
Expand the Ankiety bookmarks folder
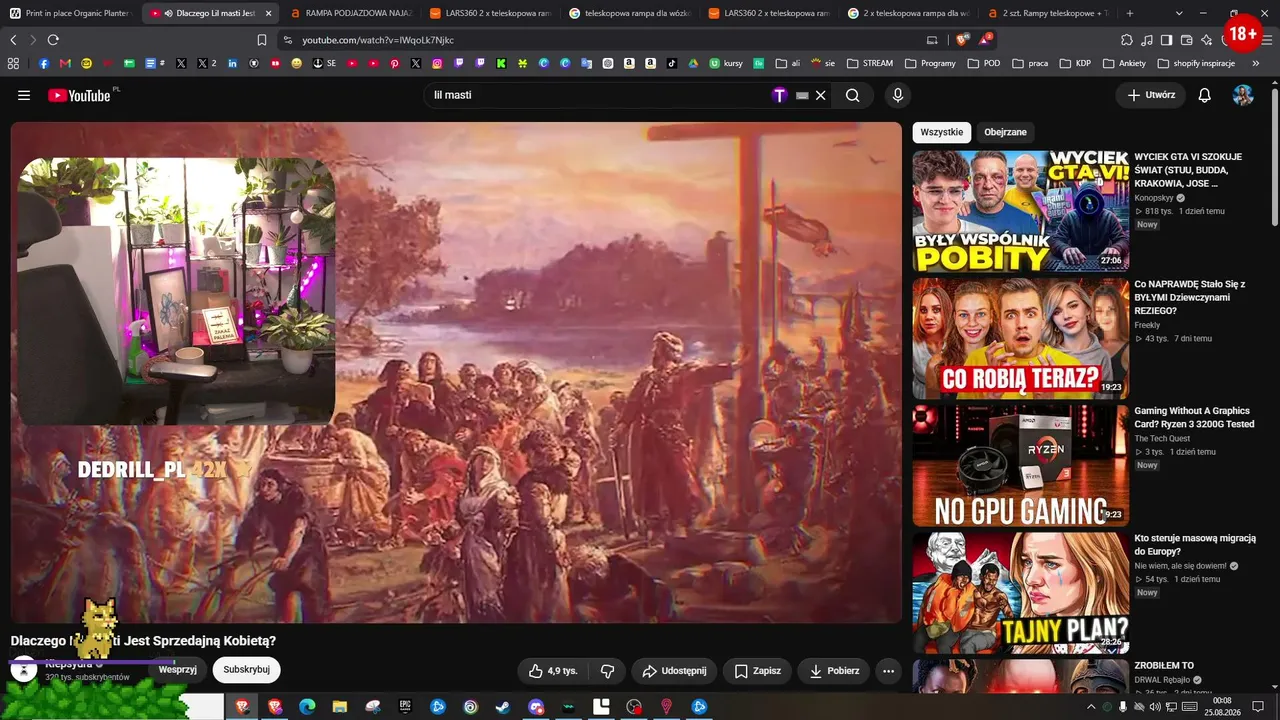[1124, 63]
